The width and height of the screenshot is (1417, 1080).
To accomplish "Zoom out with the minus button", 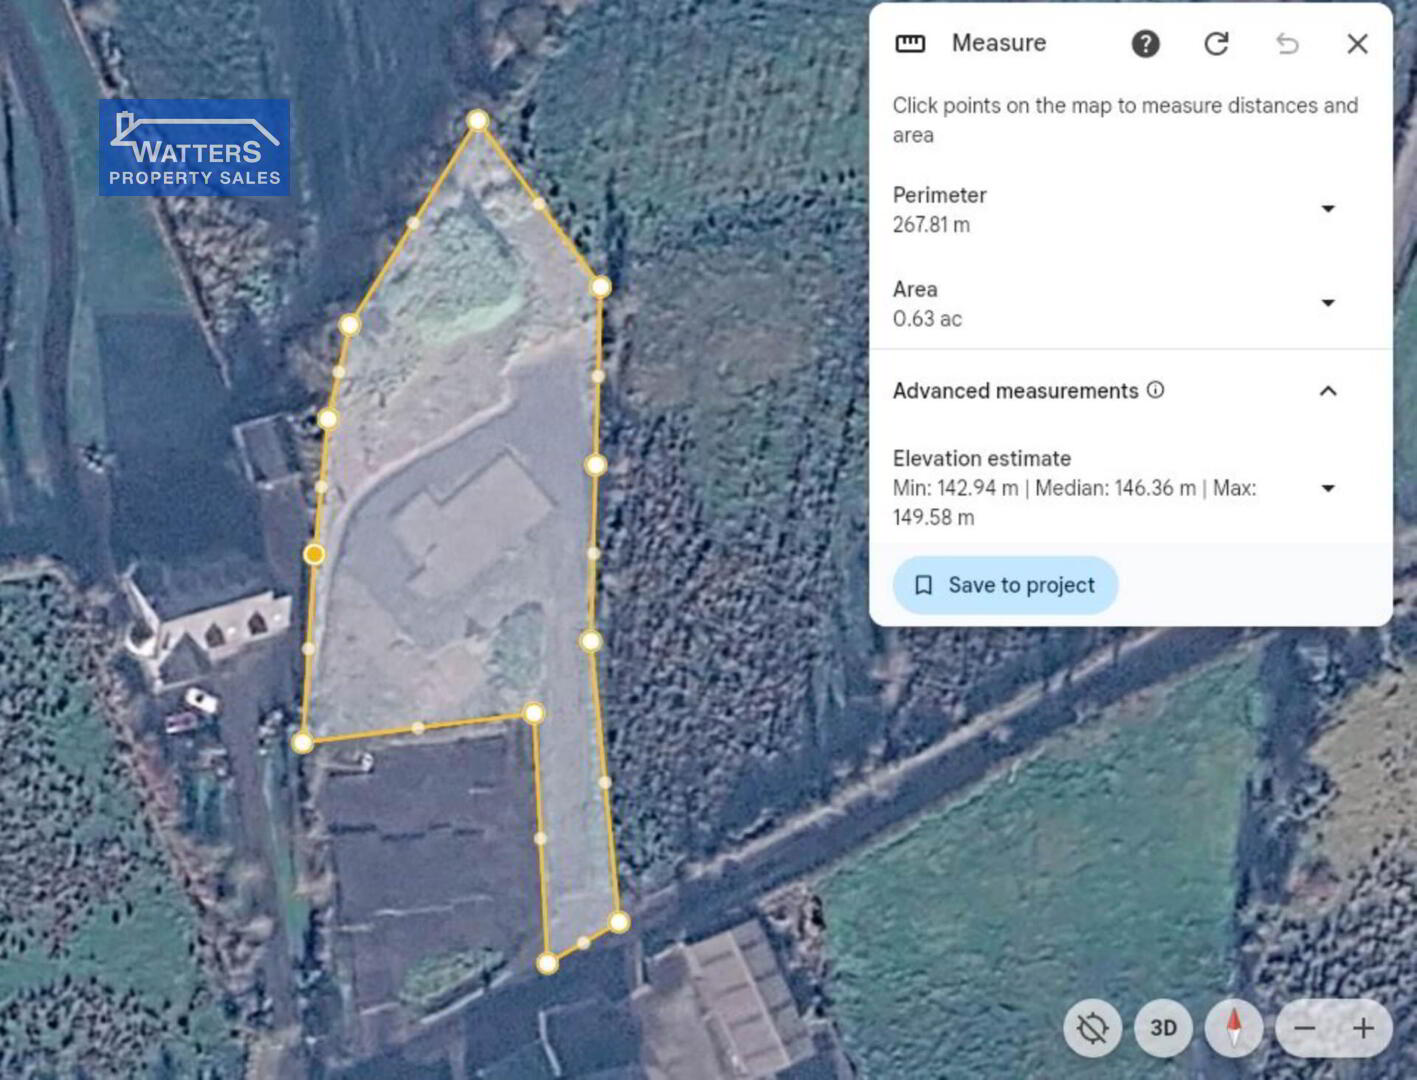I will tap(1305, 1028).
